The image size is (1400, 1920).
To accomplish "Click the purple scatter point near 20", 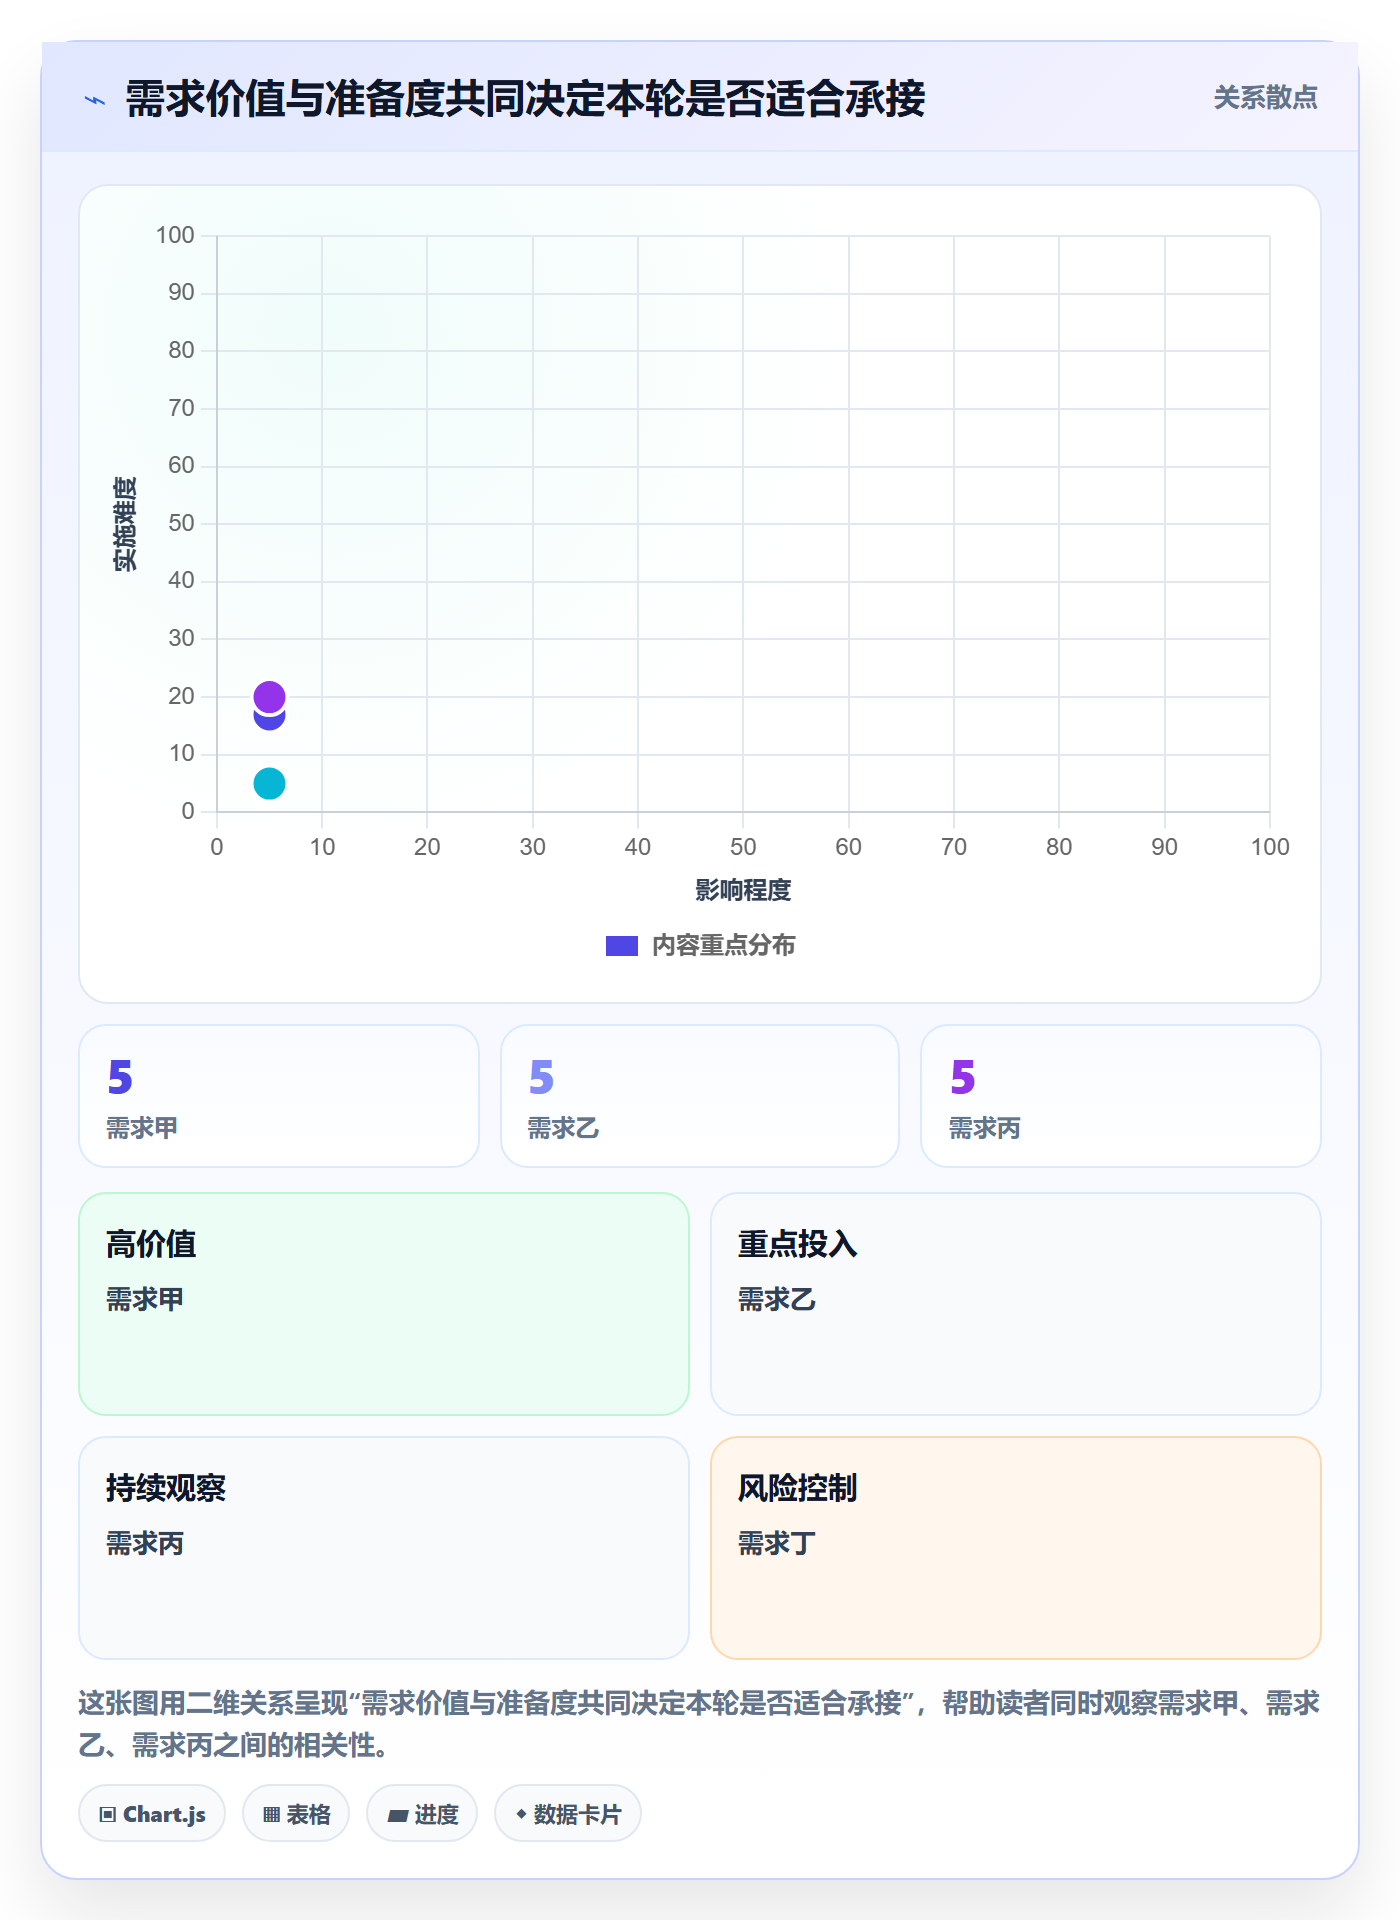I will click(269, 696).
